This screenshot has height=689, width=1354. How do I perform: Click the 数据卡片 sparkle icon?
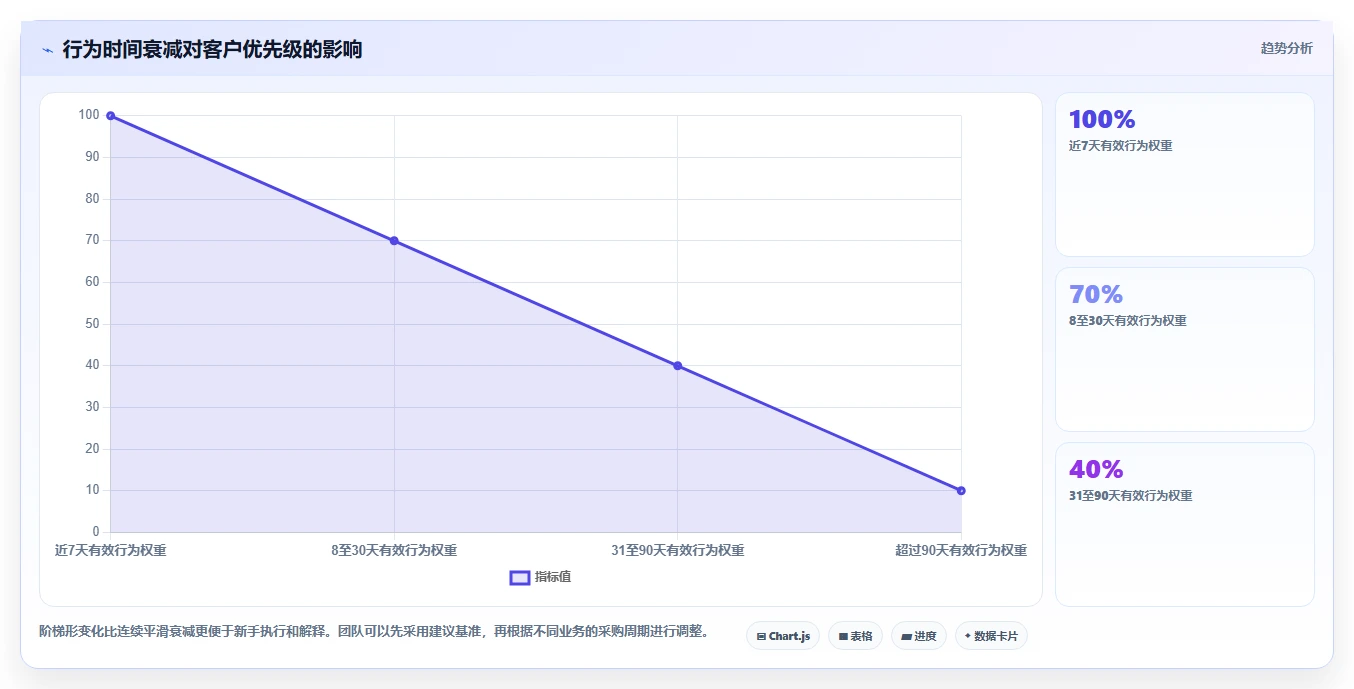click(x=967, y=636)
